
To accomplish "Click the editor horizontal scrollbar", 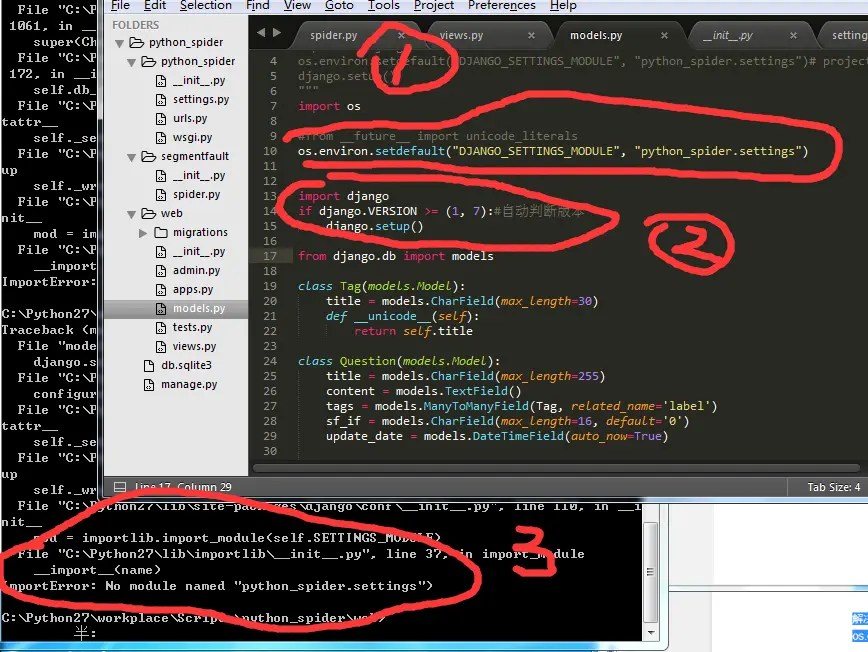I will 556,468.
